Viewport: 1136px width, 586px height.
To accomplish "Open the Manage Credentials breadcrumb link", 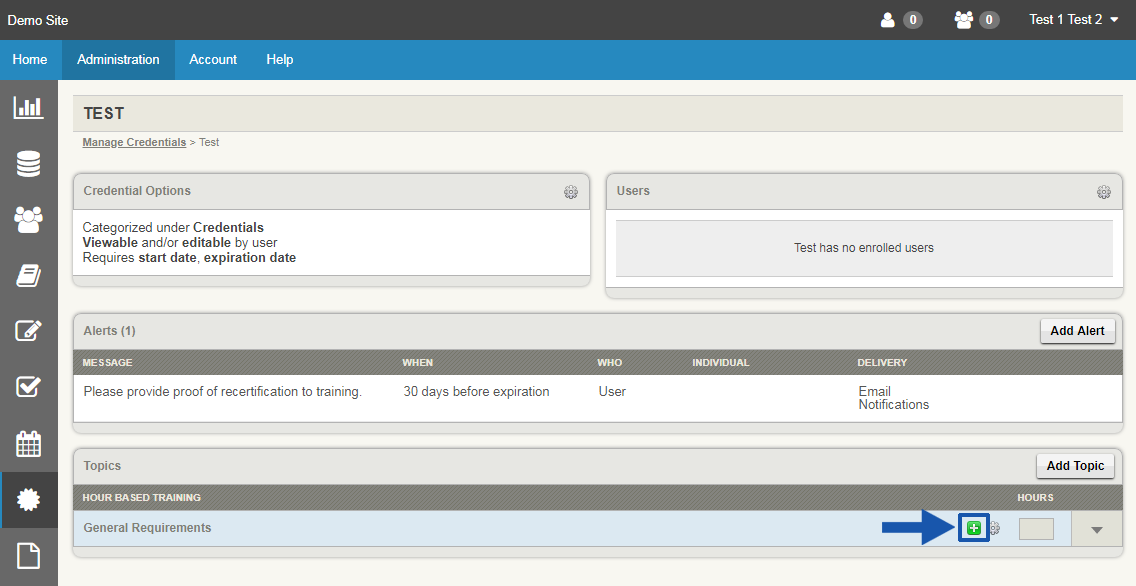I will 134,142.
